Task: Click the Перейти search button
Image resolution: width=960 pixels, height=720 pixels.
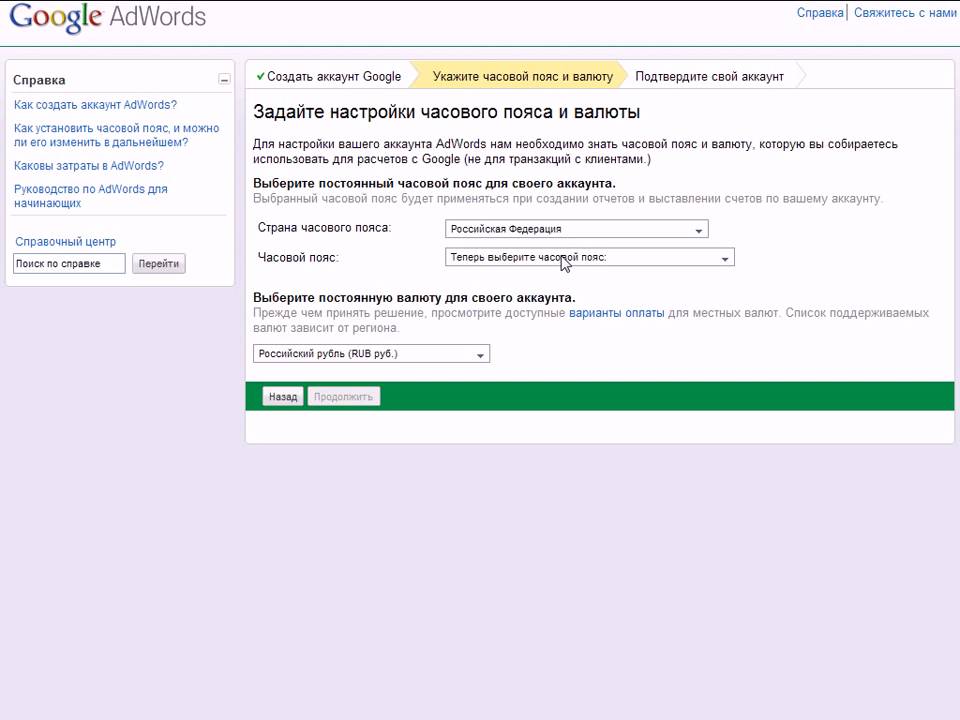Action: [x=159, y=264]
